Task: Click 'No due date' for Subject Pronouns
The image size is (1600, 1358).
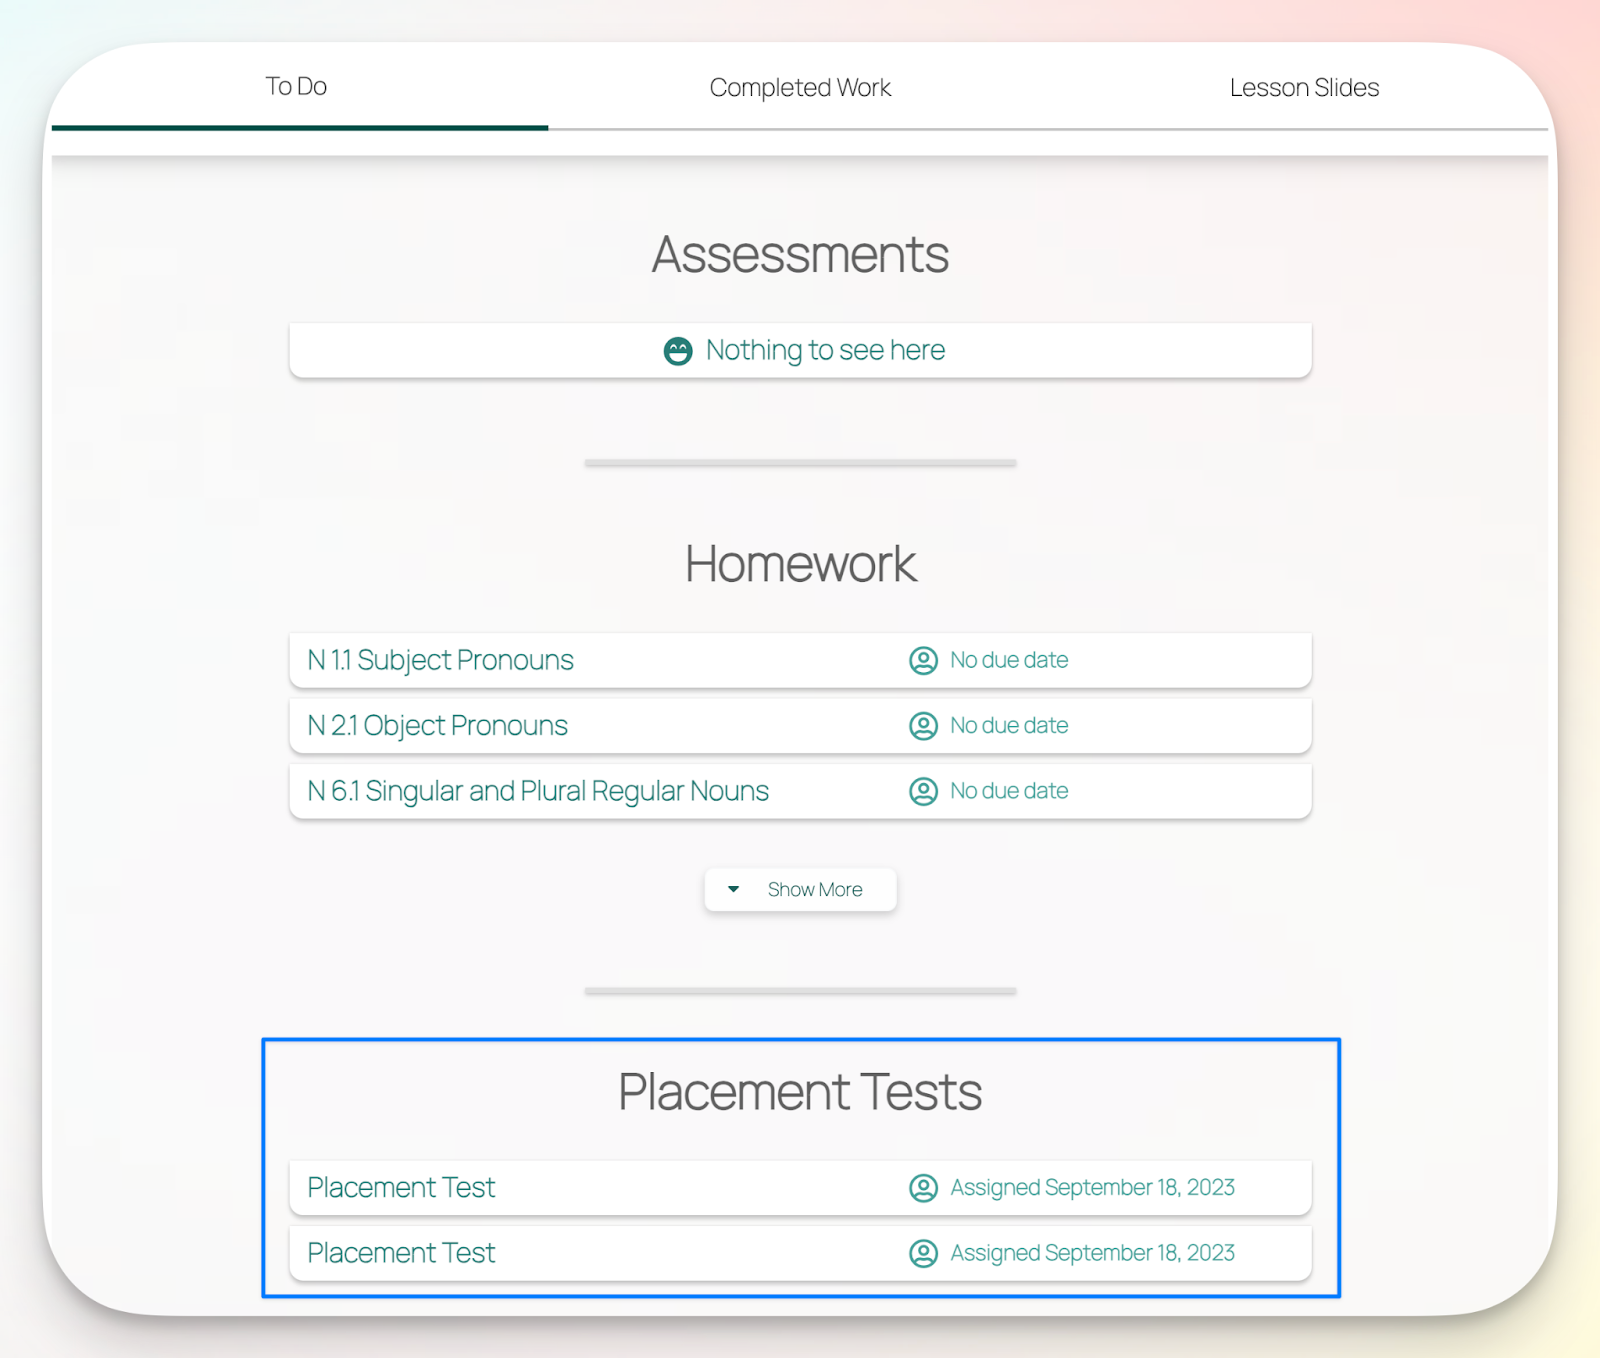Action: point(1009,660)
